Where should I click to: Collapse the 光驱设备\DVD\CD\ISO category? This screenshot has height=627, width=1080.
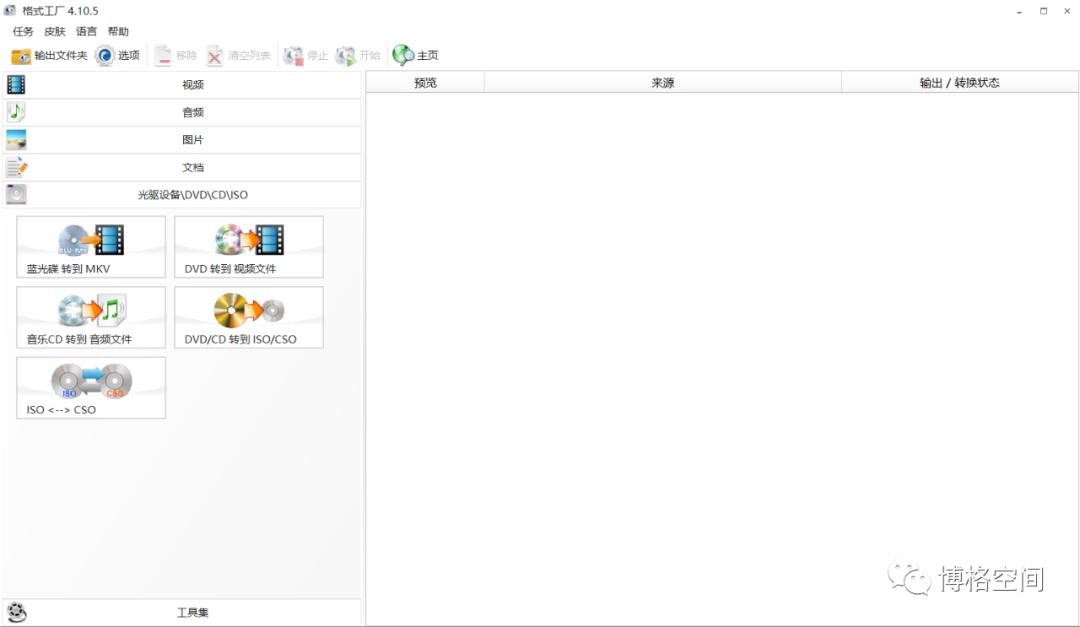(x=182, y=195)
